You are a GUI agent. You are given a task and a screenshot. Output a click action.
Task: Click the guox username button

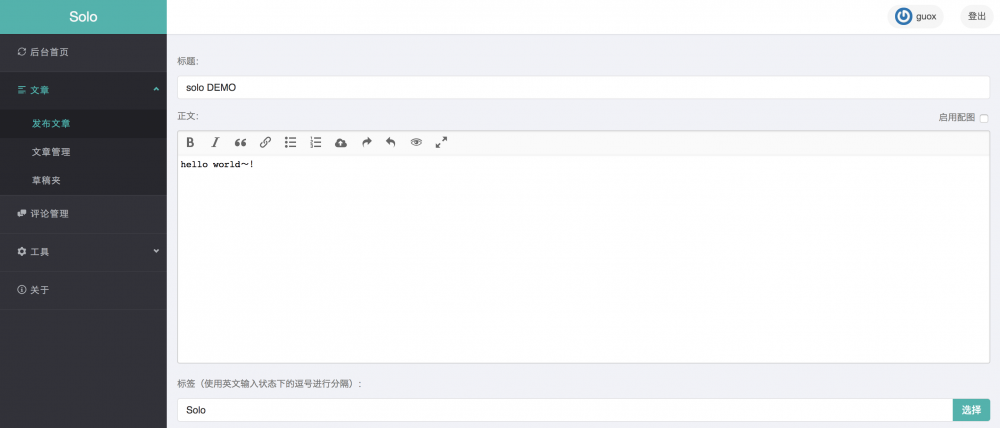point(915,17)
